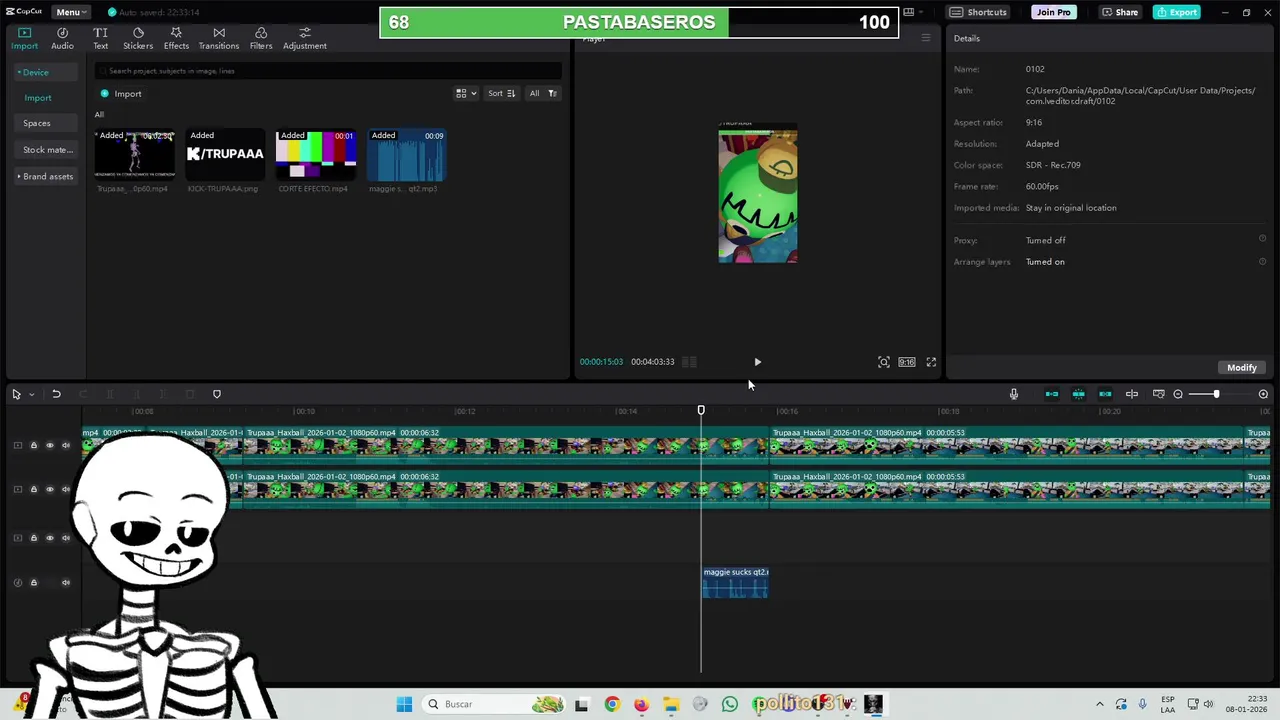The width and height of the screenshot is (1280, 720).
Task: Open the pointer tool mode dropdown
Action: 31,394
